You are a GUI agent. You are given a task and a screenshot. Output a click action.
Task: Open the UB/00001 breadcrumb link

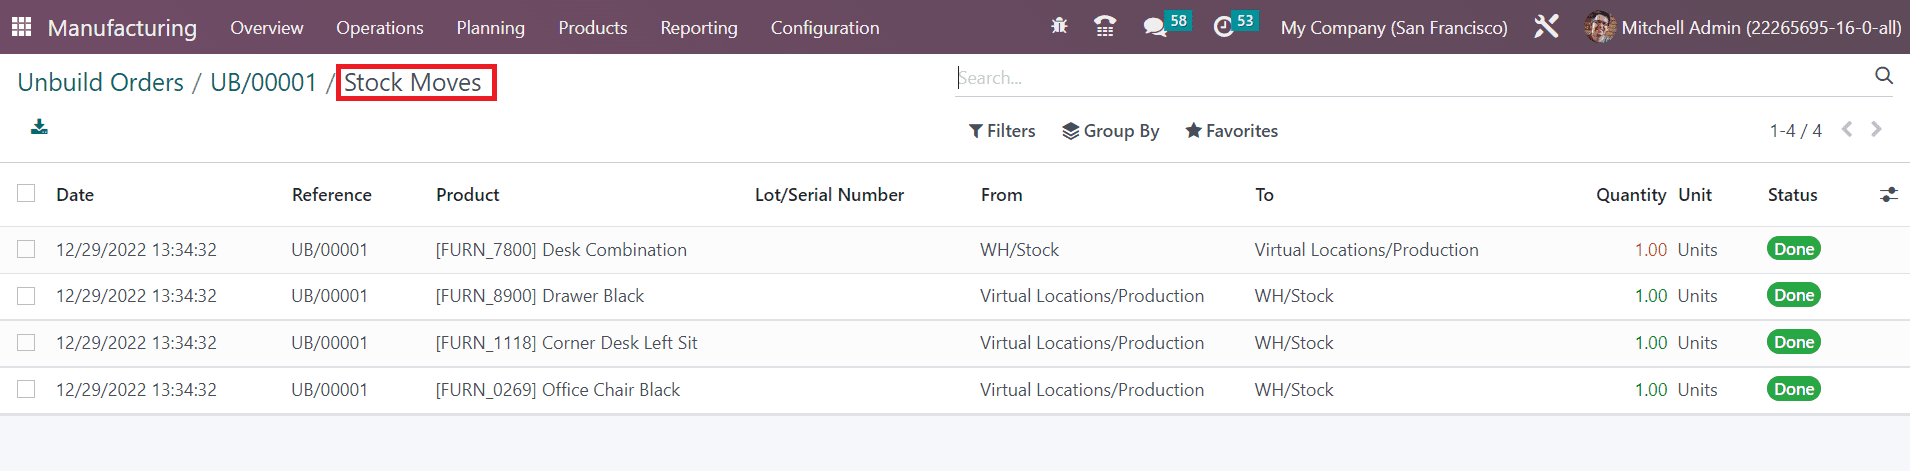[264, 82]
